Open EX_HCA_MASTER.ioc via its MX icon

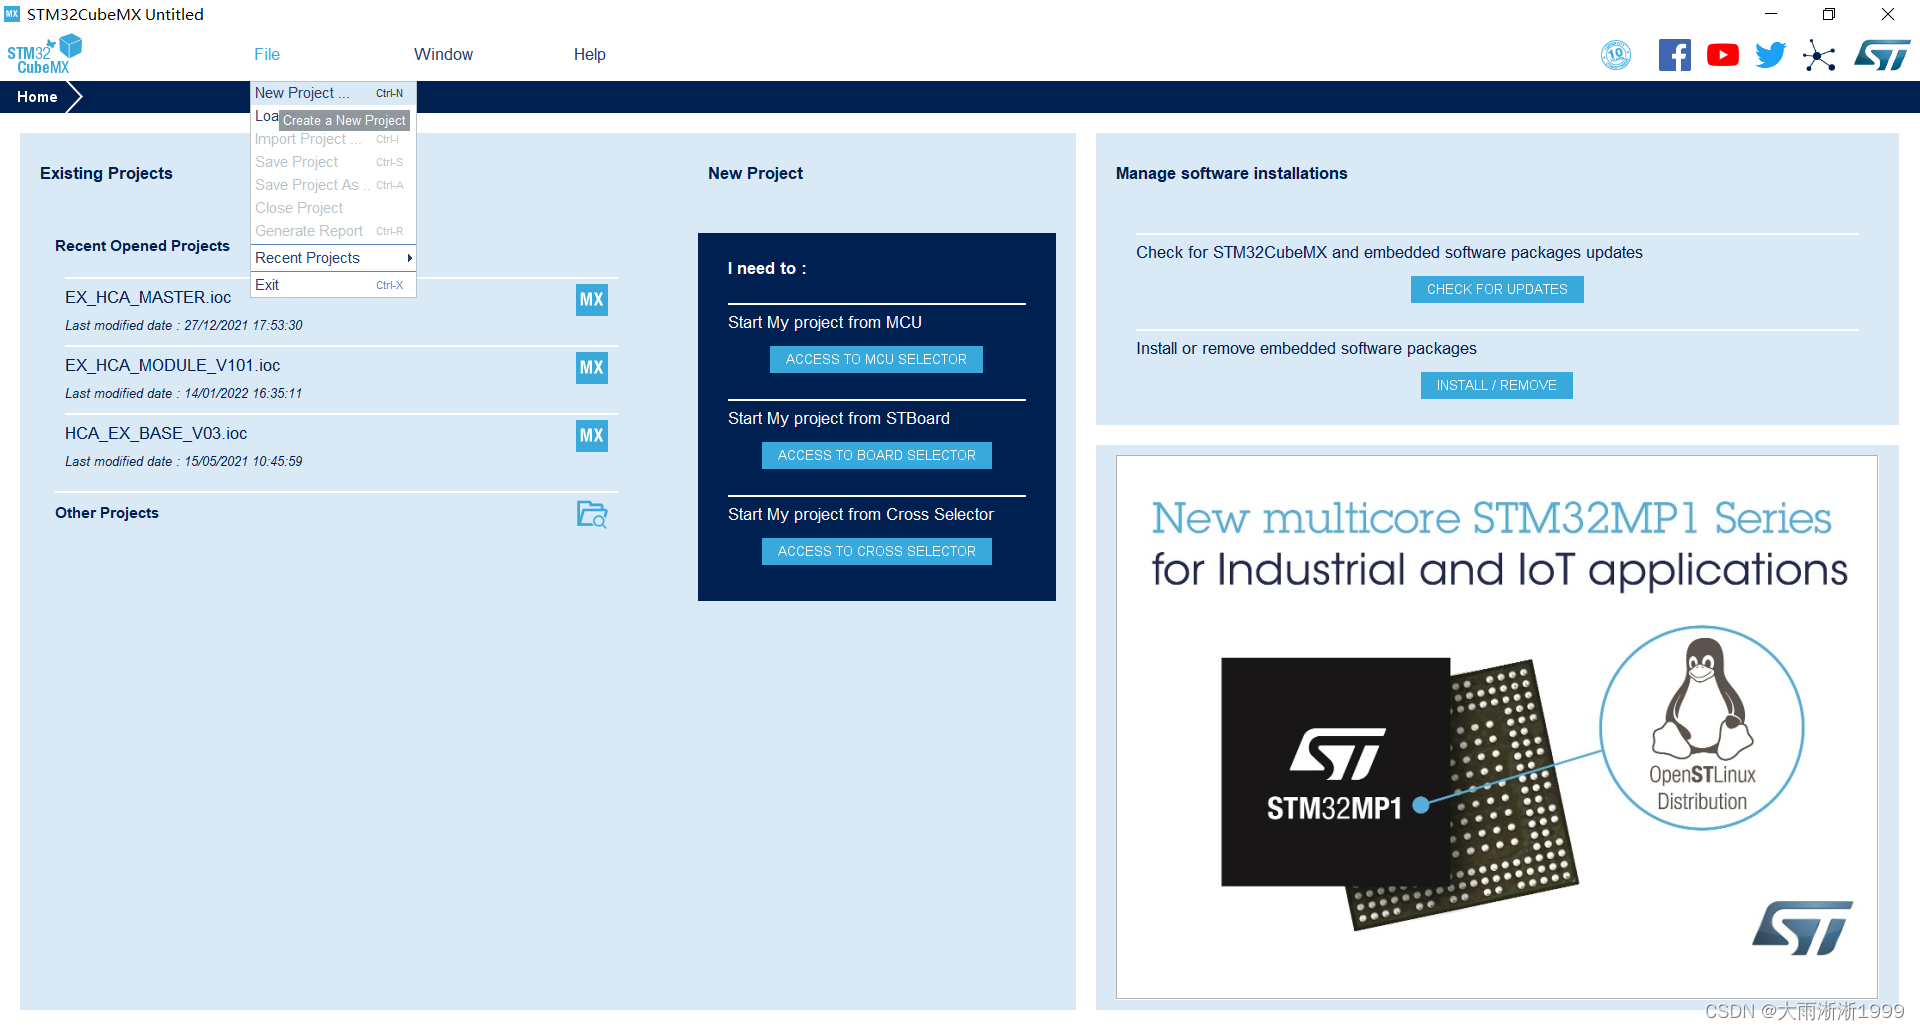click(x=592, y=300)
